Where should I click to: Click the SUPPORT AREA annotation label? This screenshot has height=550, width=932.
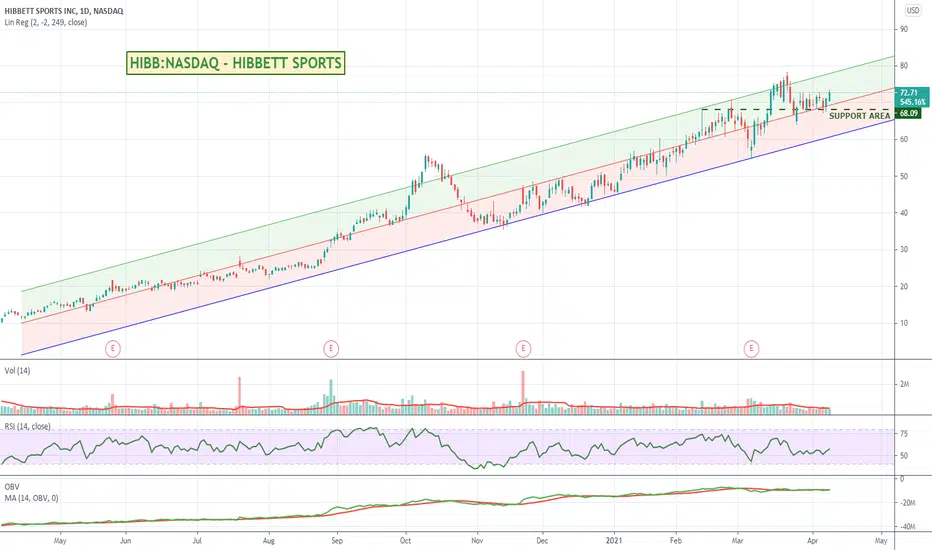click(x=859, y=116)
